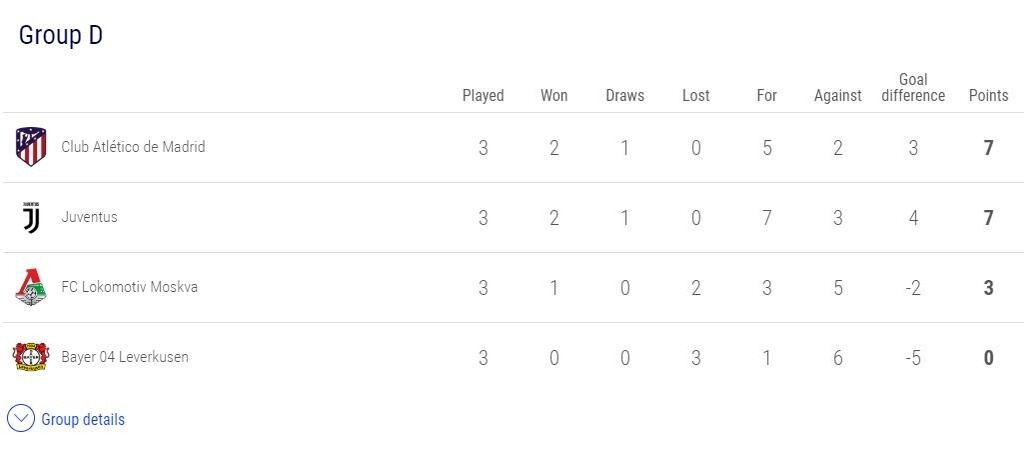Click the Juventus club logo
1024x465 pixels.
click(31, 217)
